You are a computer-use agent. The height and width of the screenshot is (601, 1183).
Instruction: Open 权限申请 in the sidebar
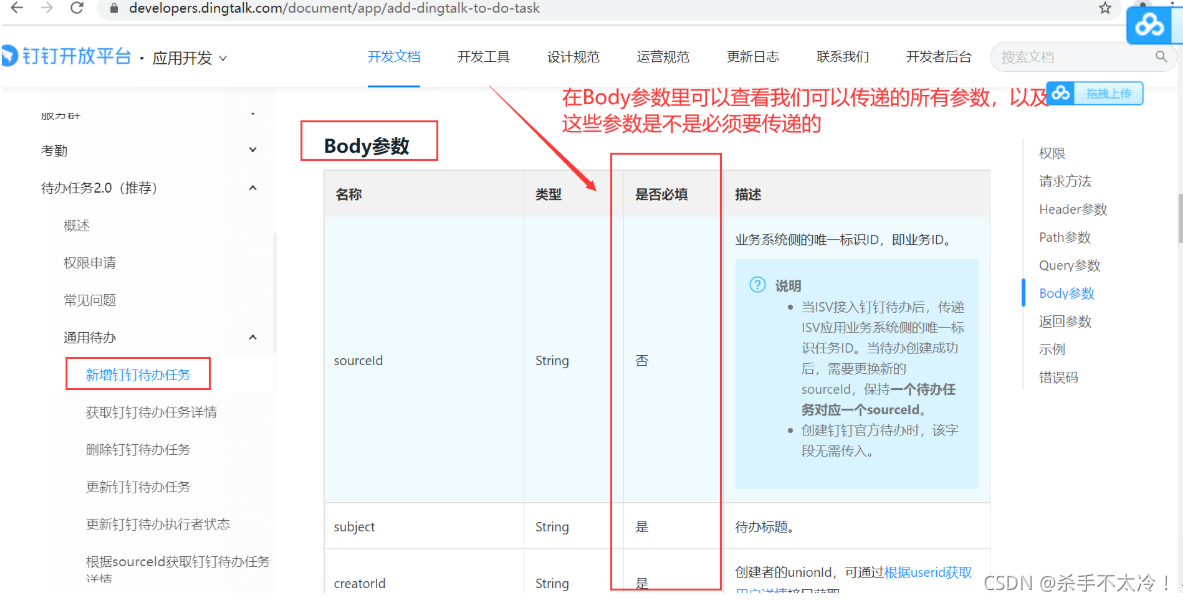(90, 263)
